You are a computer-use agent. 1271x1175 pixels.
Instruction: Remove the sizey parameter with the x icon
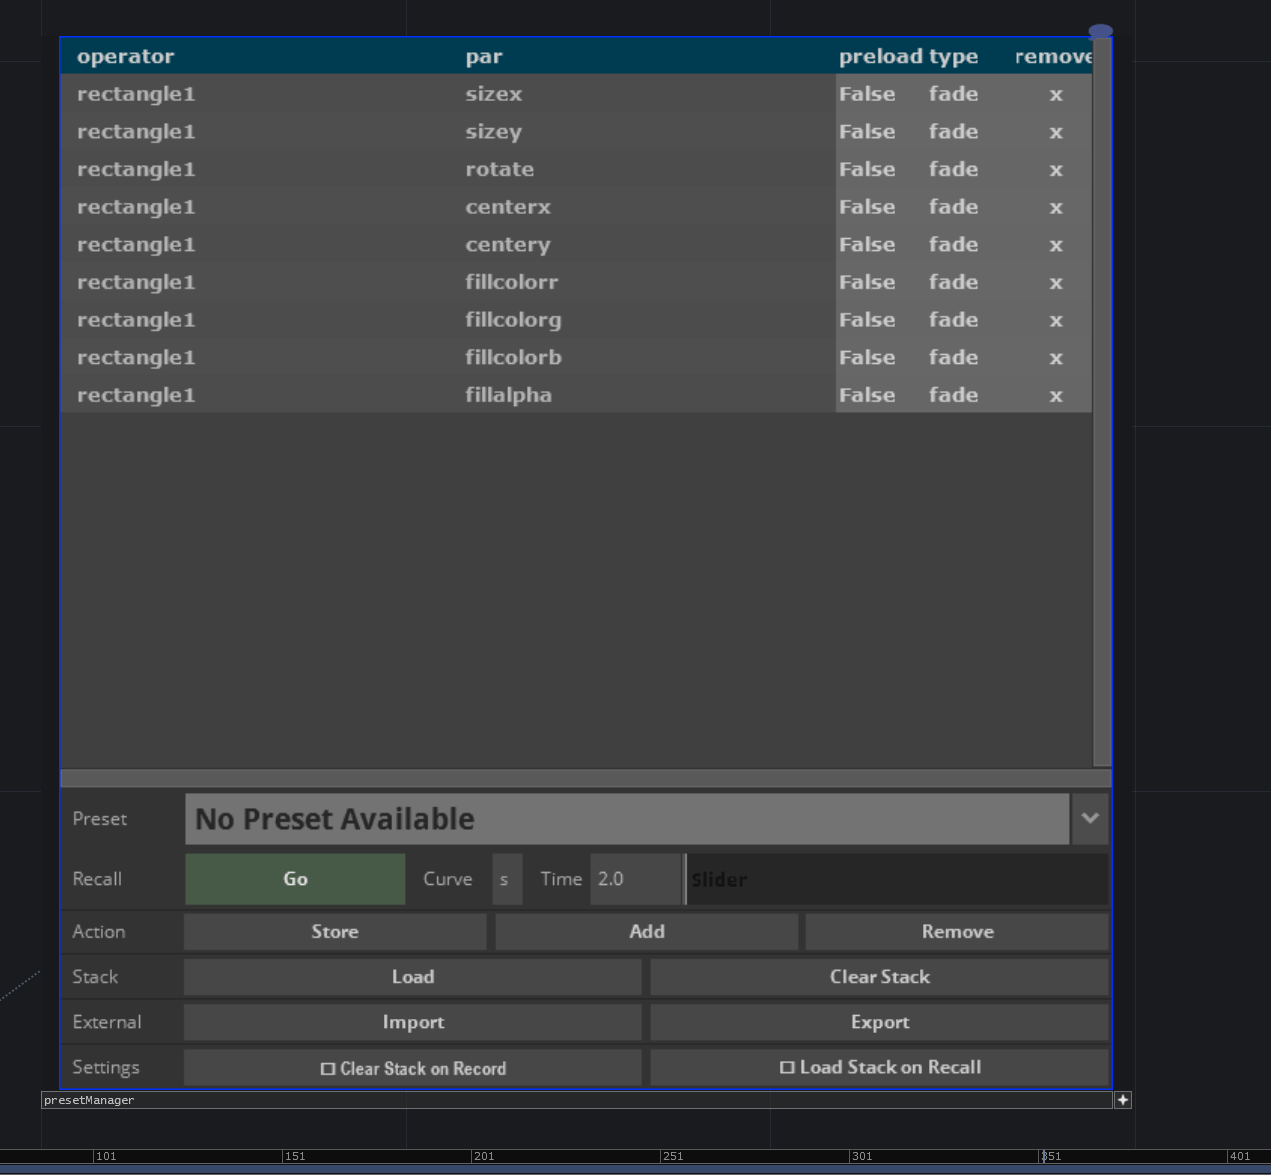pos(1056,131)
